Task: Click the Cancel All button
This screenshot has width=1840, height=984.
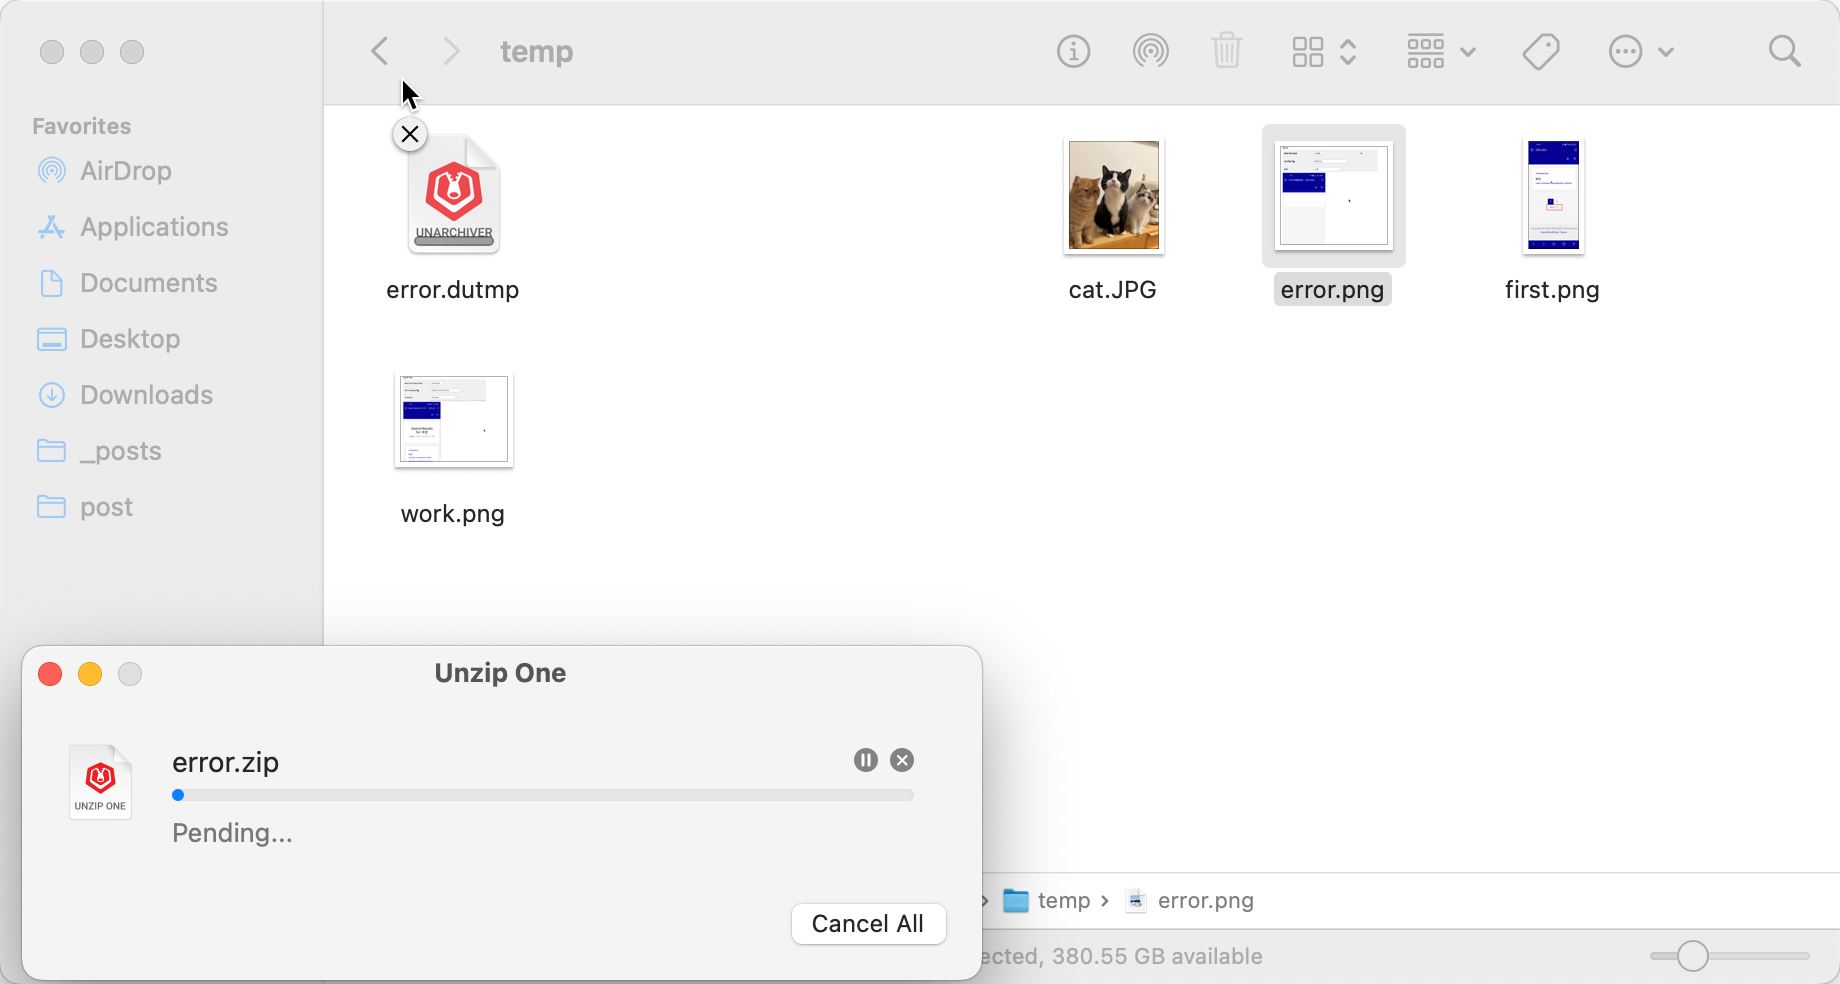Action: 868,923
